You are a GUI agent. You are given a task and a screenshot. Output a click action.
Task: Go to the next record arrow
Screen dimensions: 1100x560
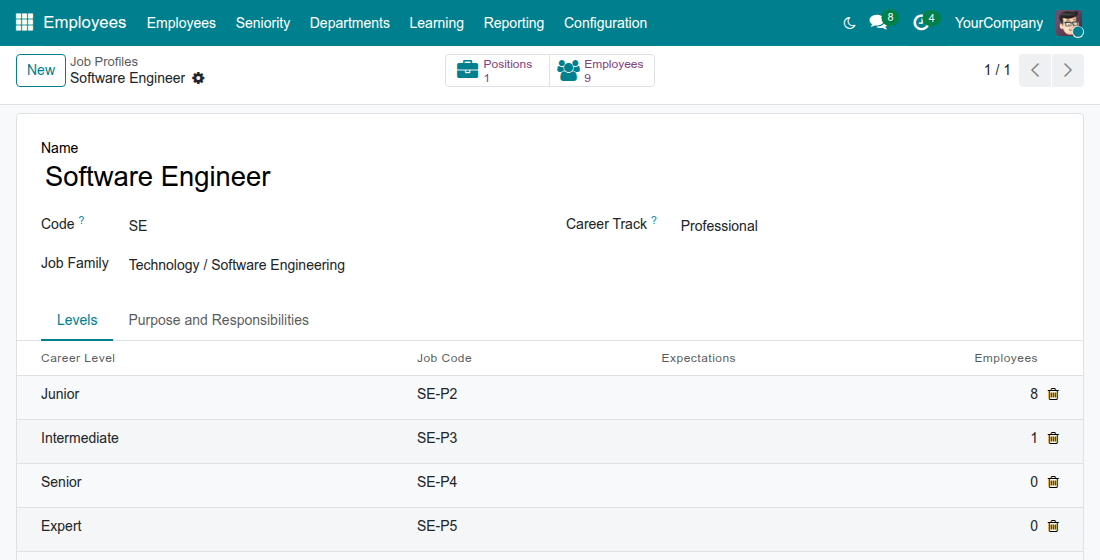[1068, 70]
